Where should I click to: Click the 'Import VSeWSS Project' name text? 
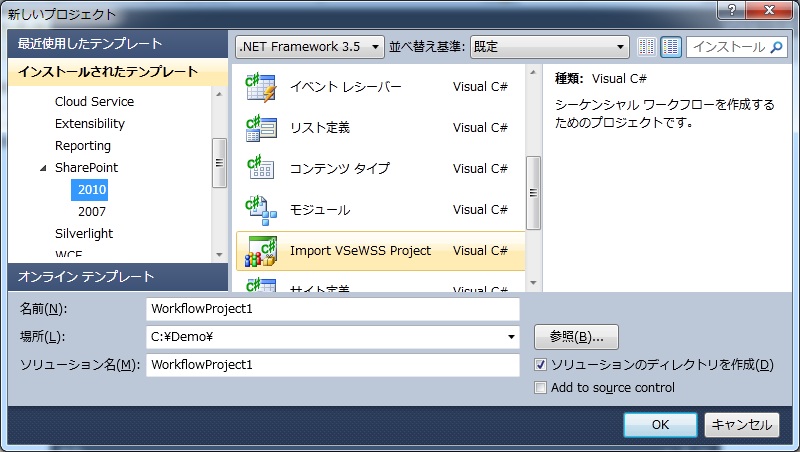point(360,250)
